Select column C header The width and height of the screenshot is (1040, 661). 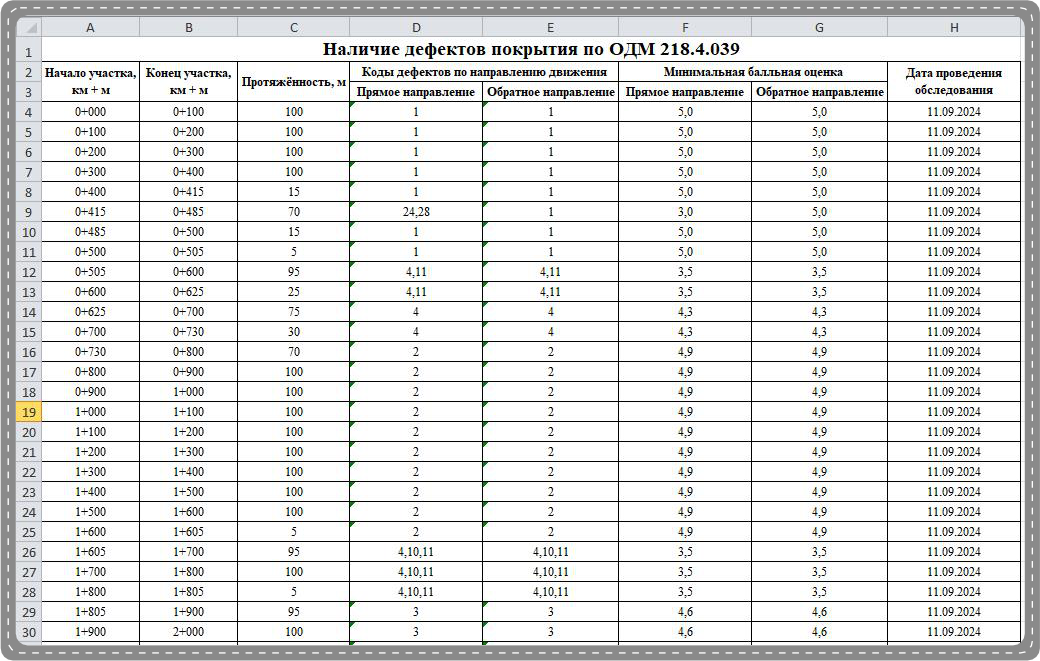[x=293, y=27]
